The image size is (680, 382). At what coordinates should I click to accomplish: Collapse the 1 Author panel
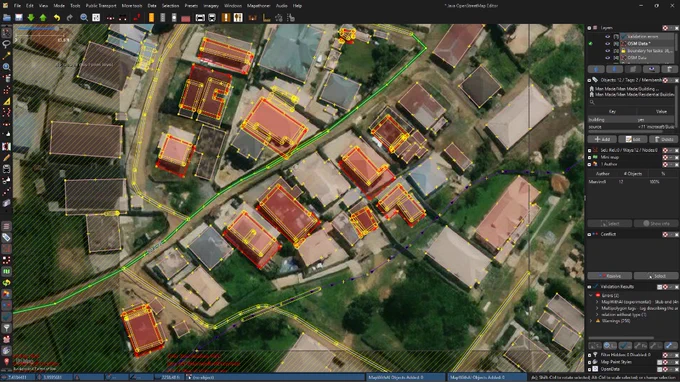point(589,164)
